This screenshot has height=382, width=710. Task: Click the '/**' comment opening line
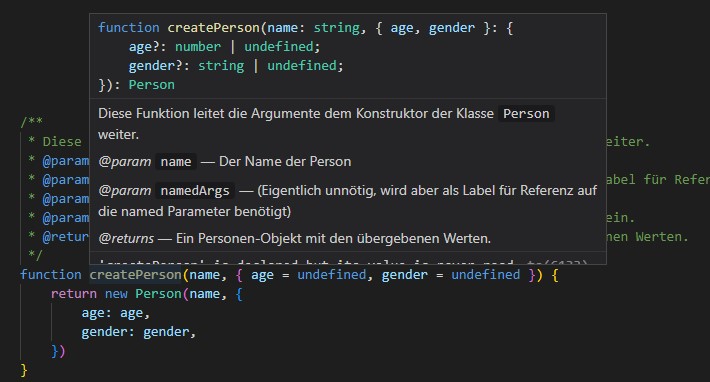(x=31, y=122)
